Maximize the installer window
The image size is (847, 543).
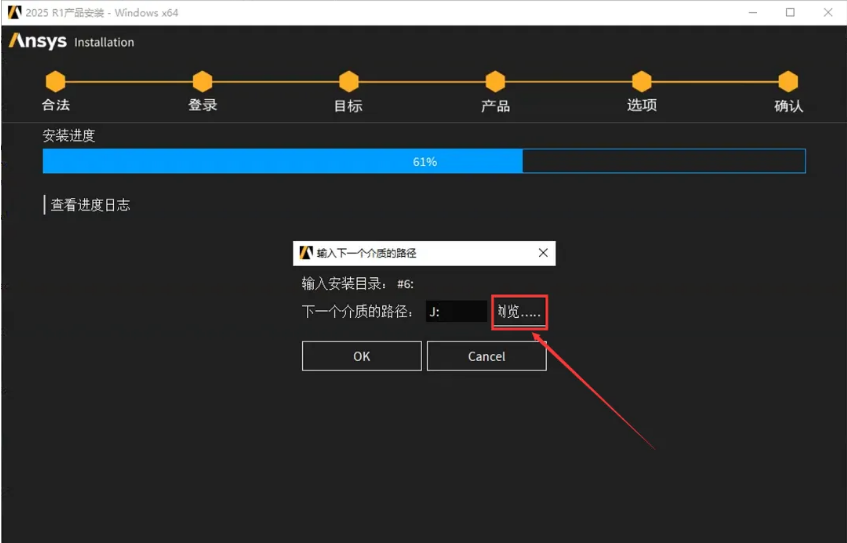click(790, 12)
